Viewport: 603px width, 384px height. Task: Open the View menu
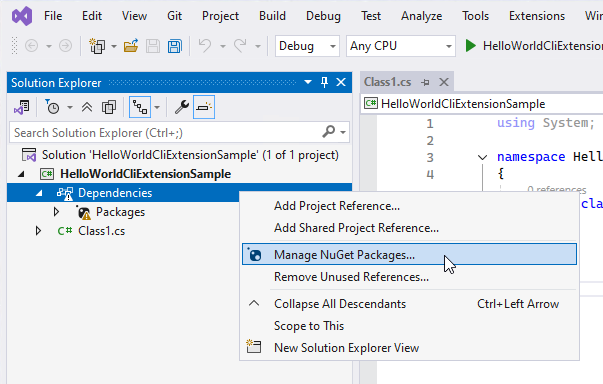tap(134, 16)
